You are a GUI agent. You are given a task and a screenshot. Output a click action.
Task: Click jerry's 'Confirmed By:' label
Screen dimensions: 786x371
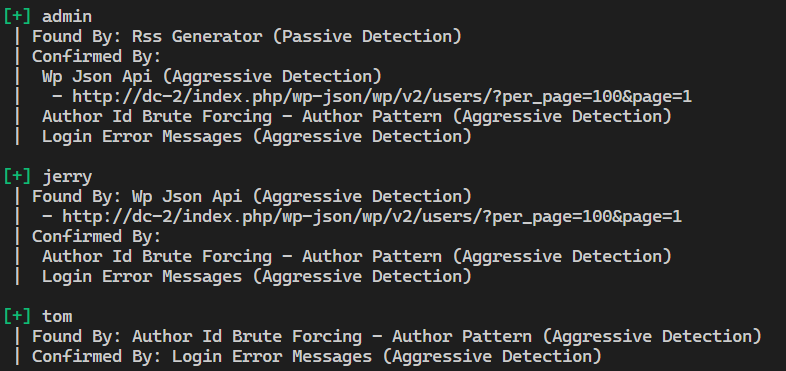[96, 236]
